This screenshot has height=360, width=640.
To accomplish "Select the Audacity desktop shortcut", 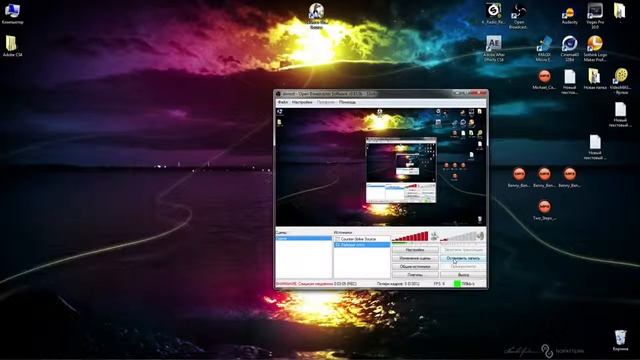I will click(x=569, y=16).
